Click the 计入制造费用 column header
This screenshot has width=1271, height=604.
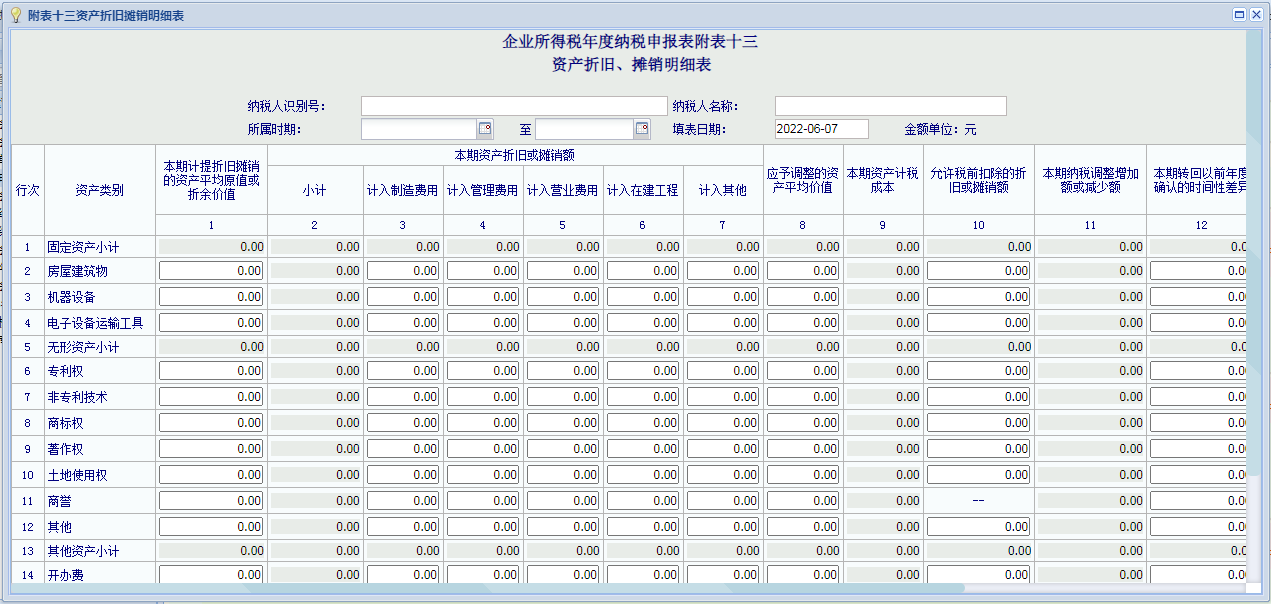coord(403,190)
